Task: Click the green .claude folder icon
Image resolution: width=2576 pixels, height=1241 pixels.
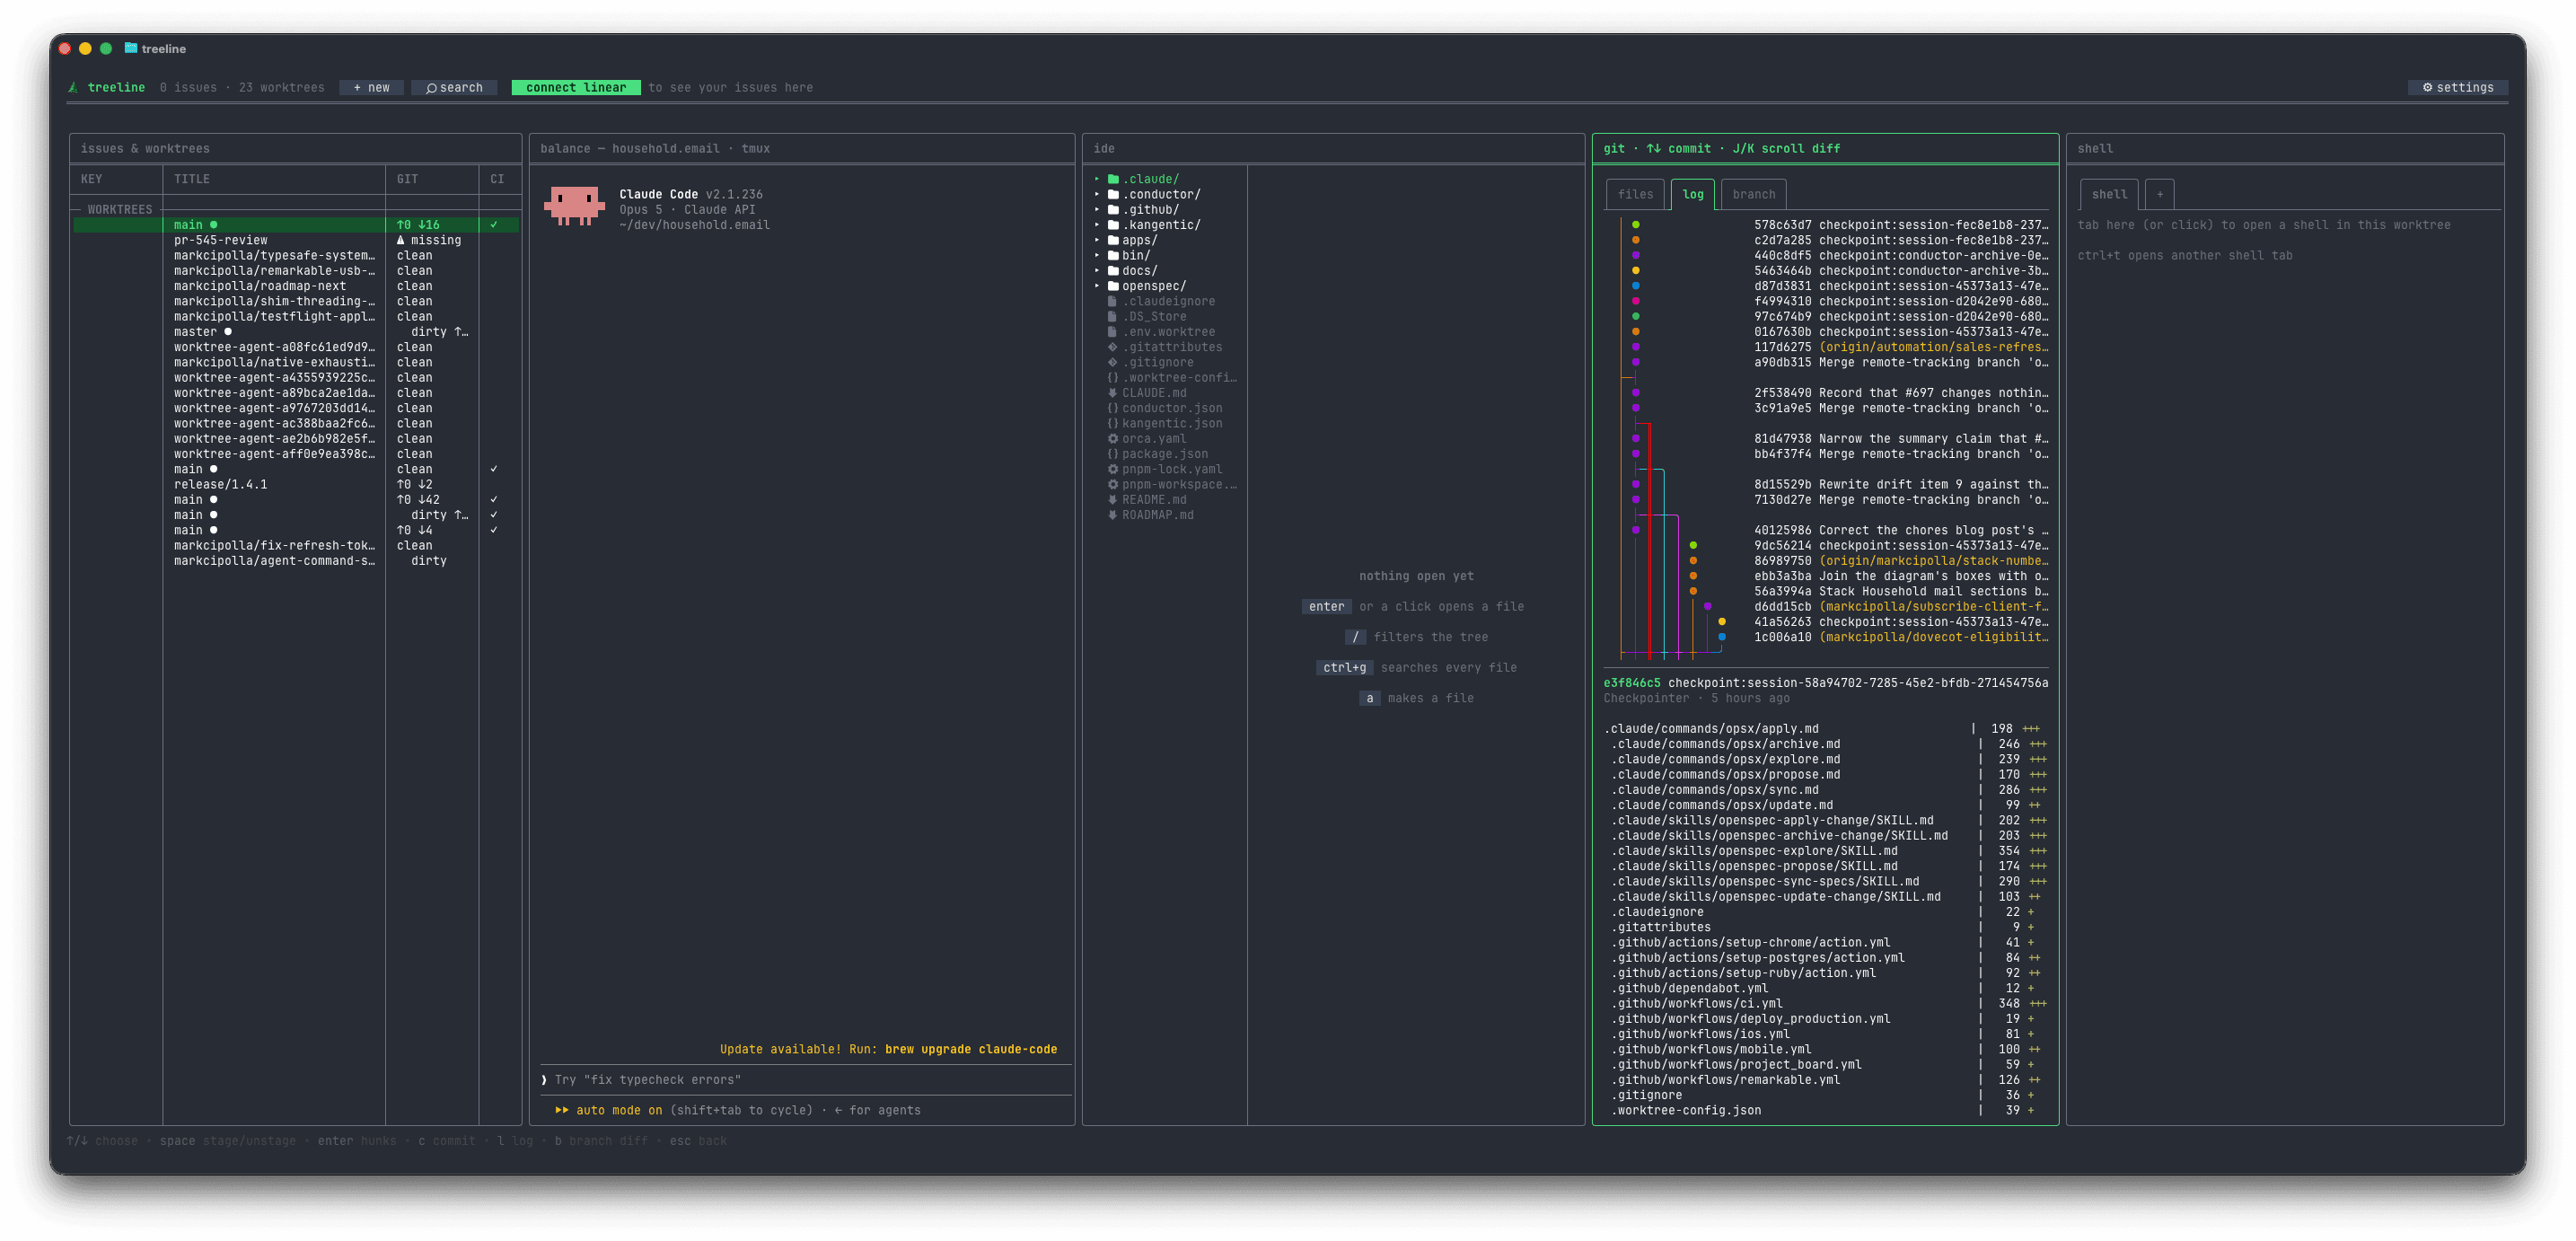Action: pyautogui.click(x=1113, y=179)
